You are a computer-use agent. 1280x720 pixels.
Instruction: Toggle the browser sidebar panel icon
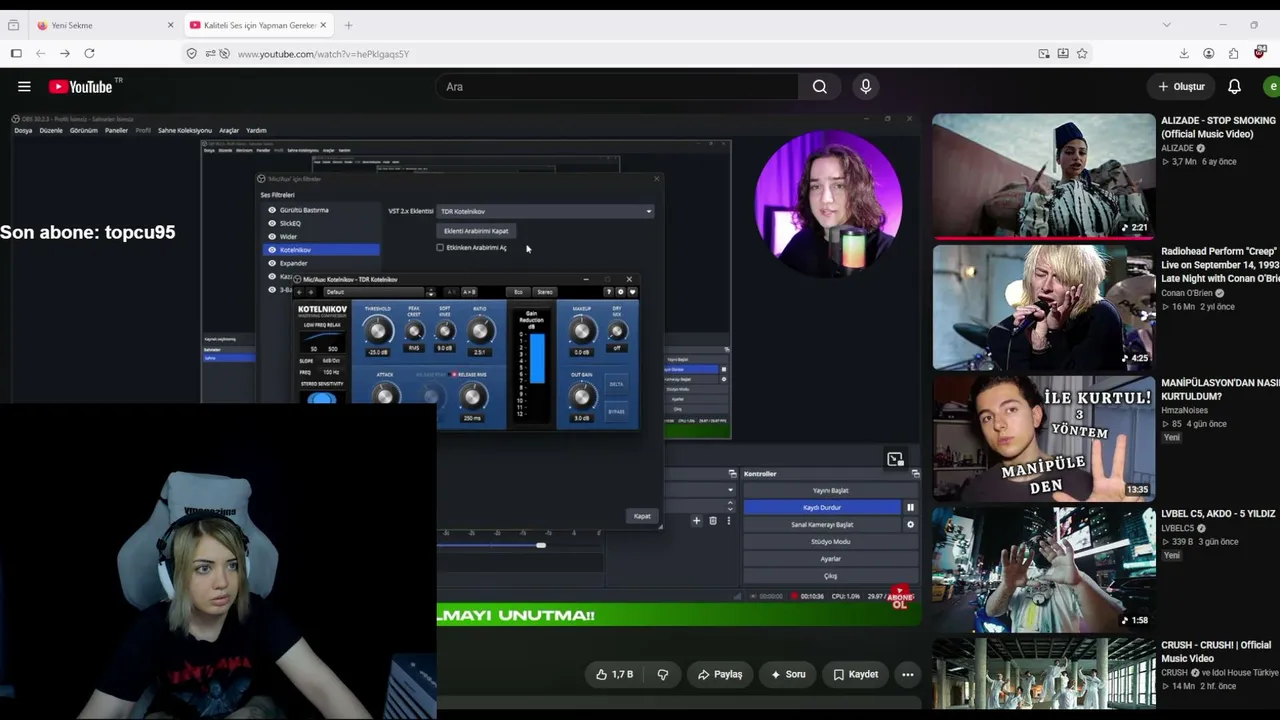(16, 53)
